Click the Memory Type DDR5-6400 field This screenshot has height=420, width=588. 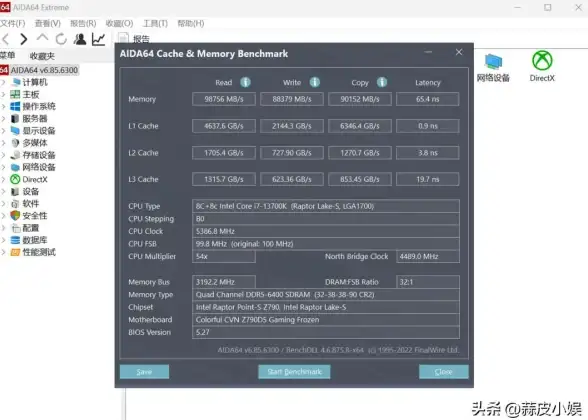coord(326,294)
